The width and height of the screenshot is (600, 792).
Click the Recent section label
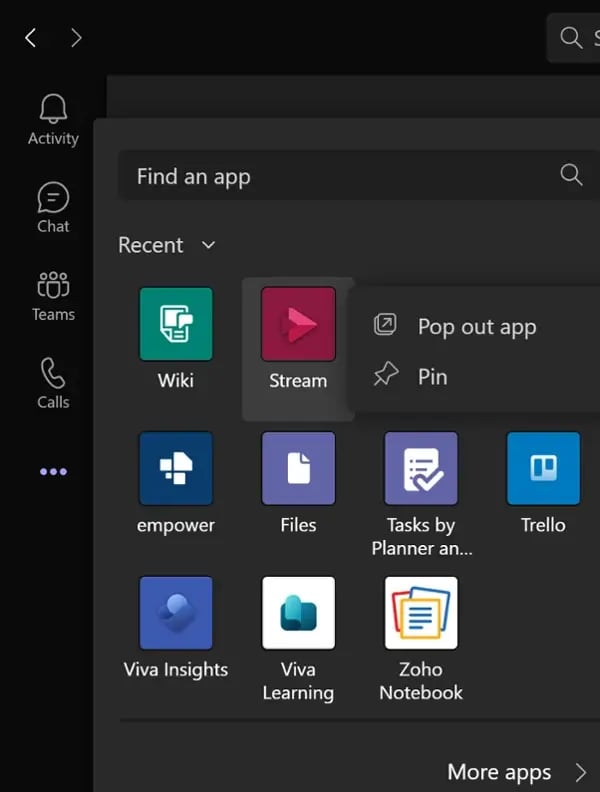click(x=151, y=245)
